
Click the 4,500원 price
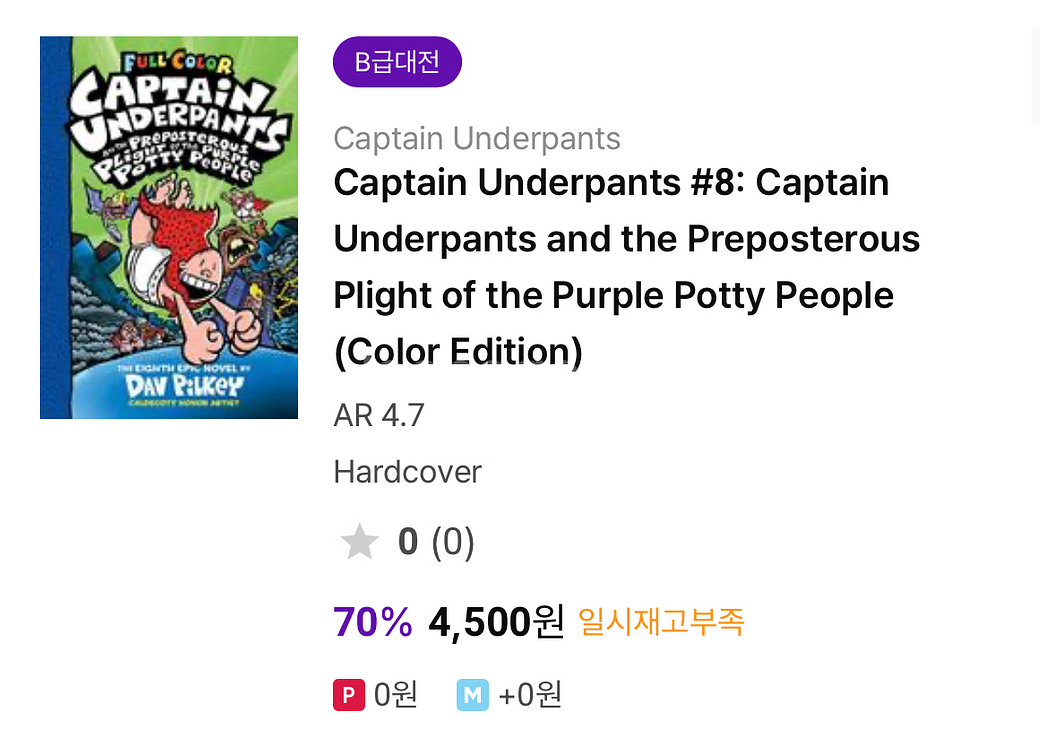click(496, 622)
